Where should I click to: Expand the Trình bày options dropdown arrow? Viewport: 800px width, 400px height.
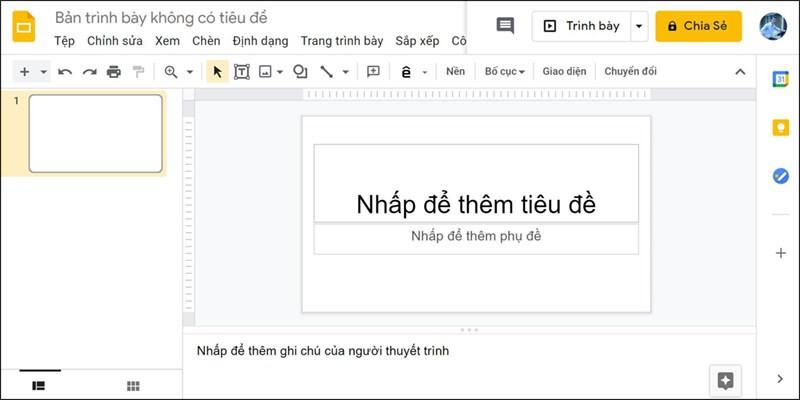point(639,26)
